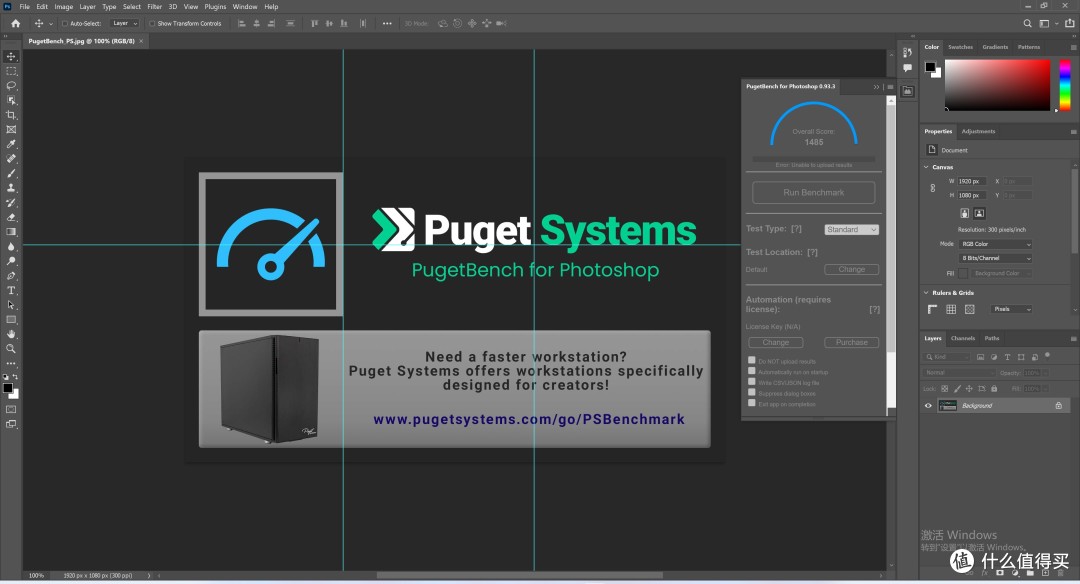Click the Home icon in options bar
The image size is (1080, 584).
coord(15,23)
